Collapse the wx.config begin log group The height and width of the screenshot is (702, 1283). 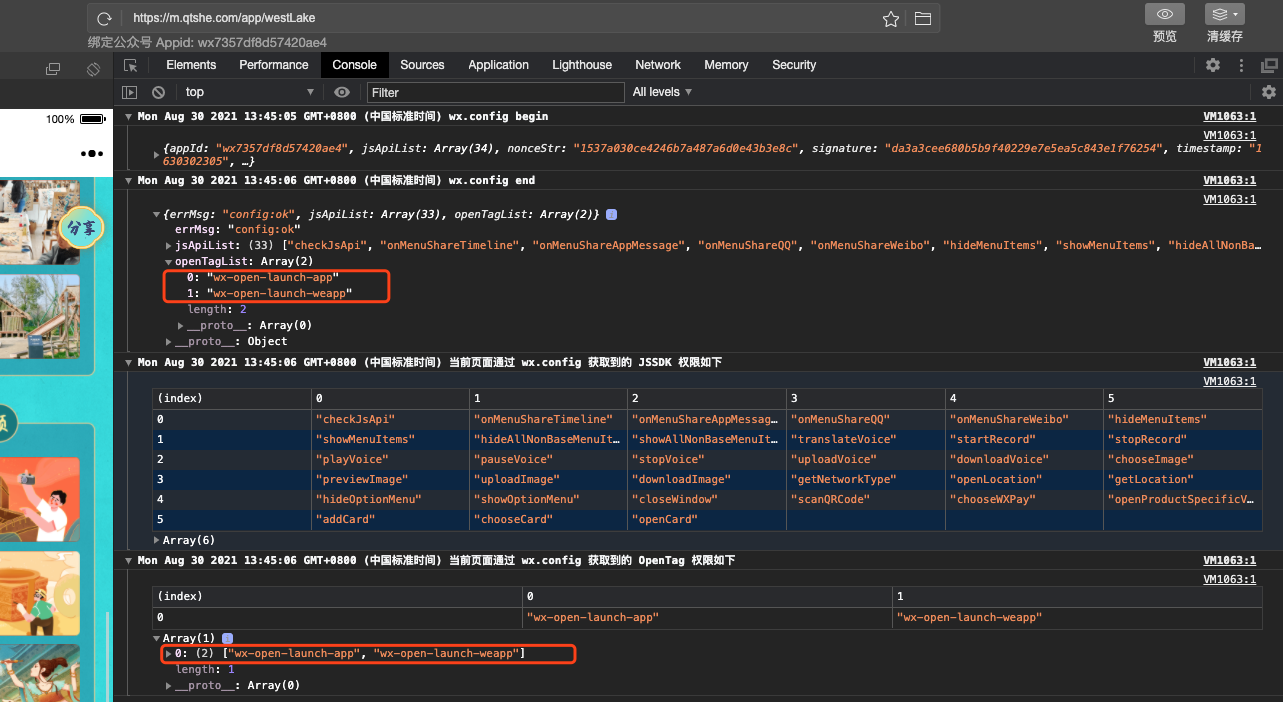[x=128, y=116]
